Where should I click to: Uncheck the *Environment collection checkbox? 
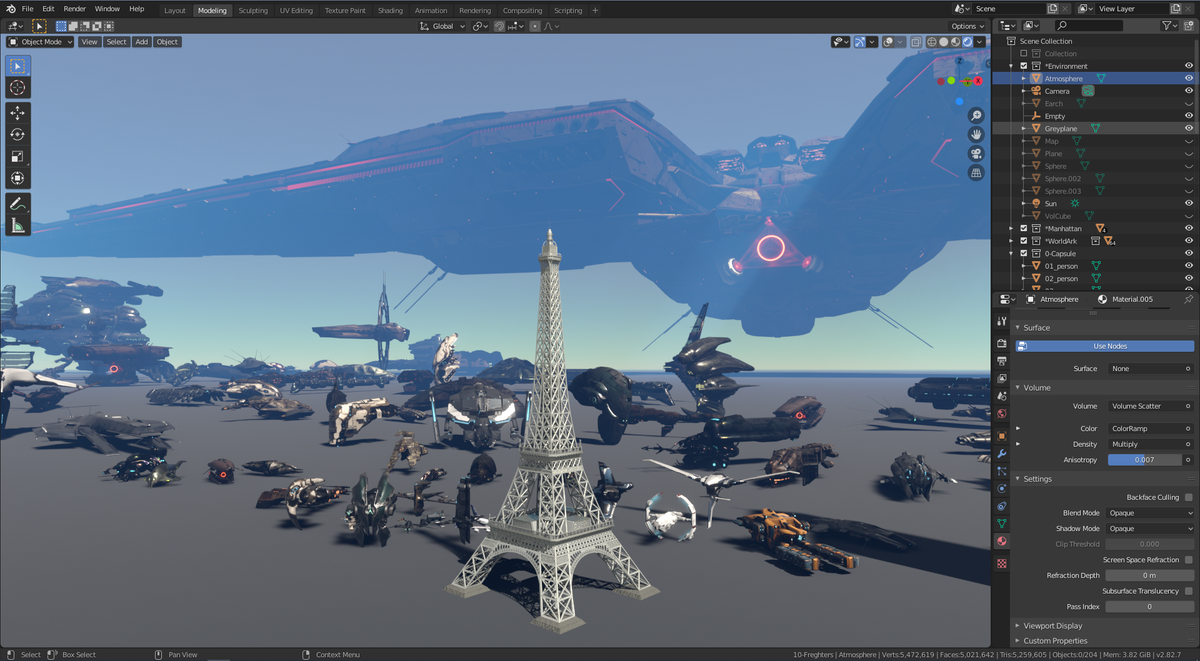pos(1024,66)
